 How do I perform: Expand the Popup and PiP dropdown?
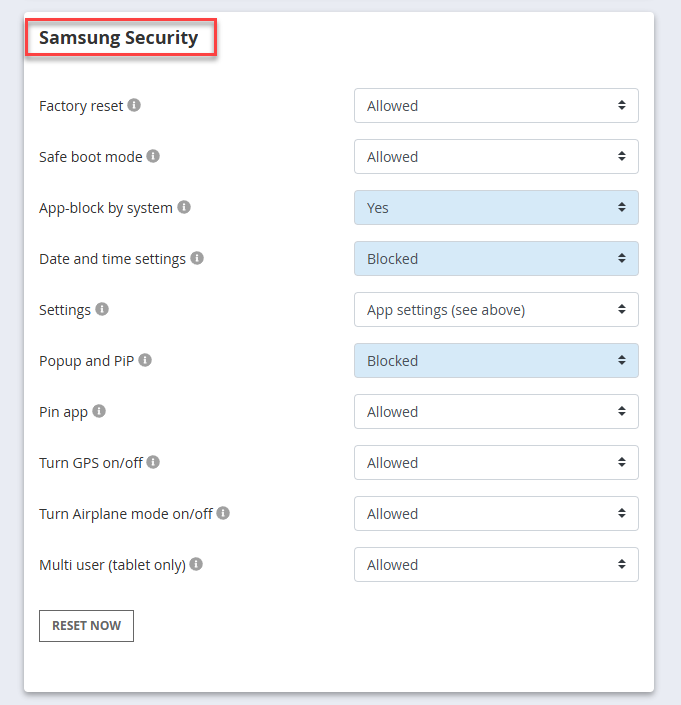496,361
